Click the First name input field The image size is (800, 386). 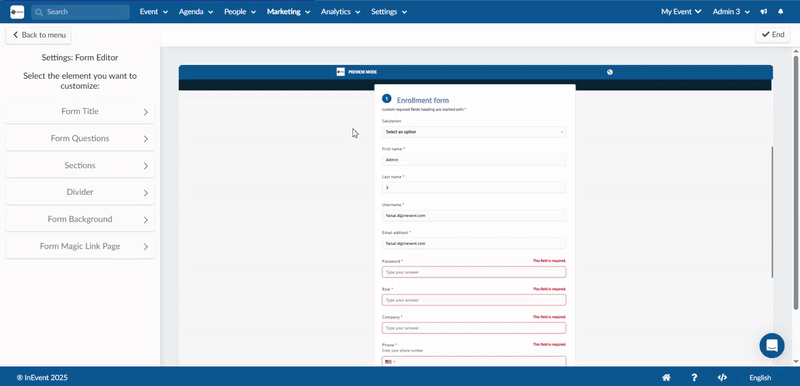point(474,160)
